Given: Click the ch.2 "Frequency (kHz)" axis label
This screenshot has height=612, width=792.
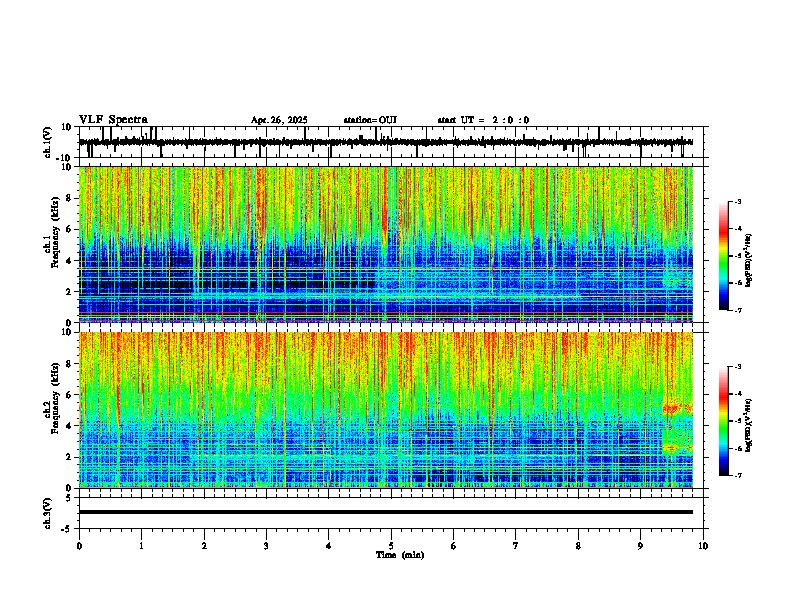Looking at the screenshot, I should click(x=54, y=398).
